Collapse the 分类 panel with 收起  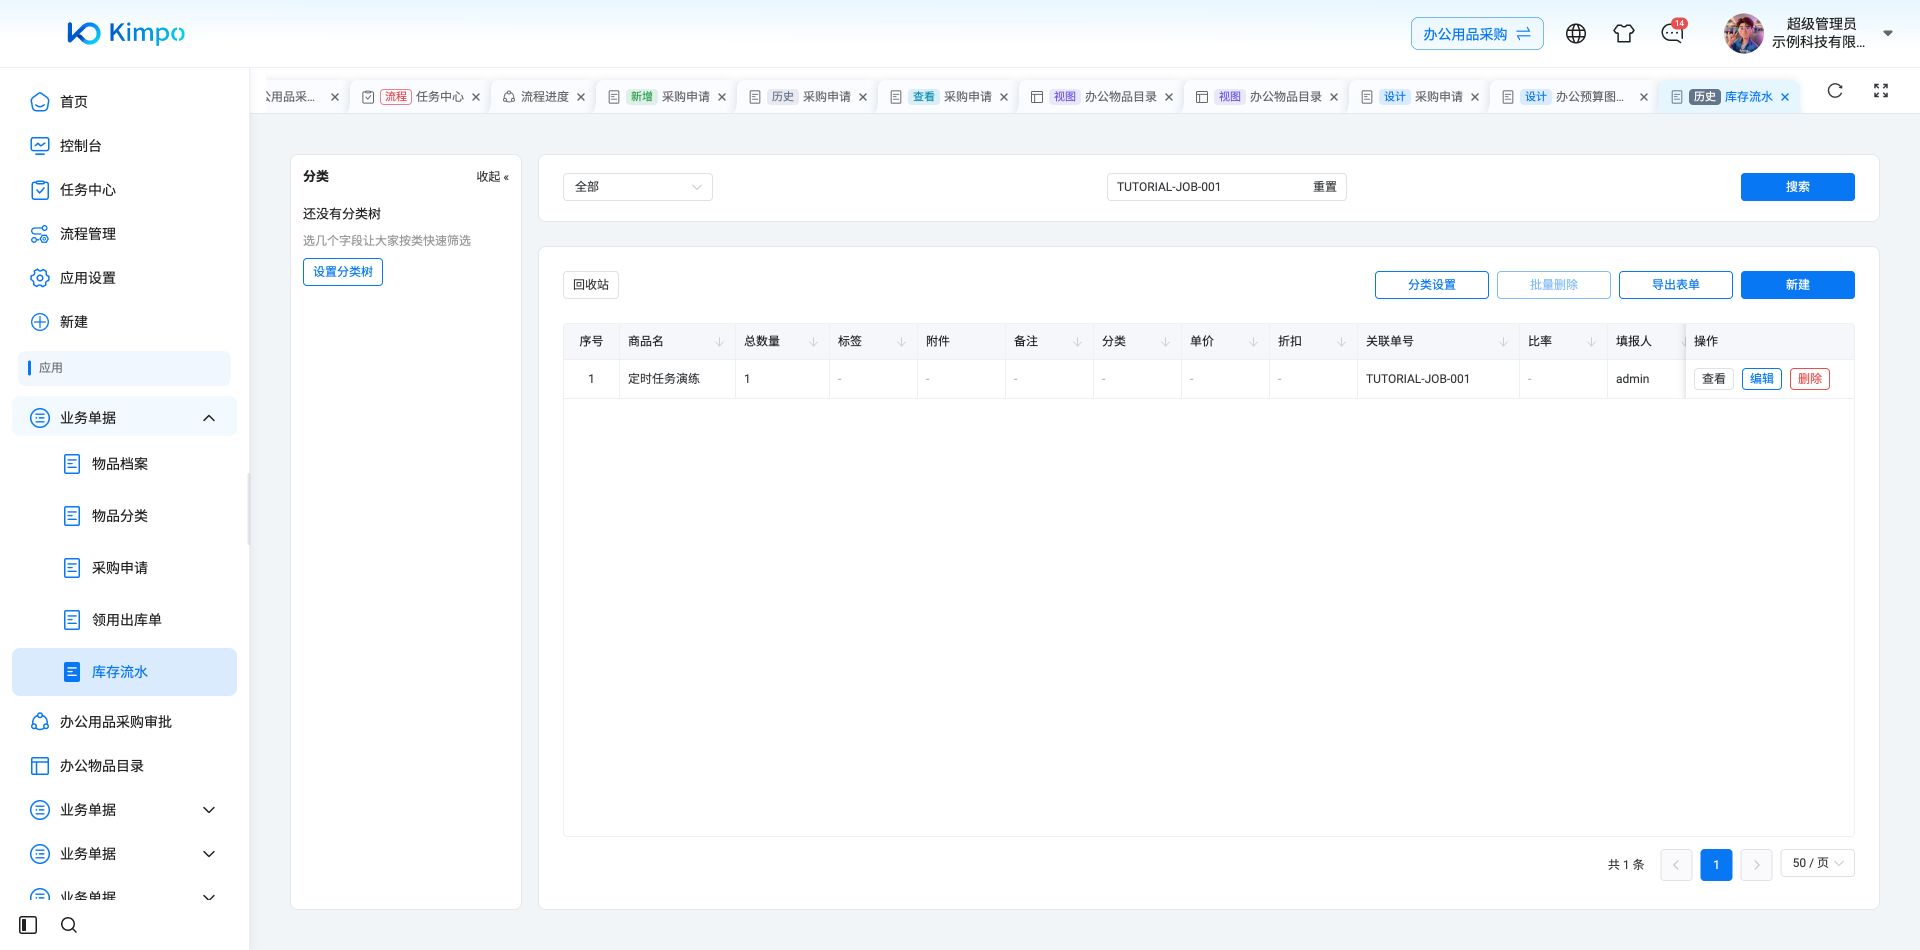(x=492, y=177)
